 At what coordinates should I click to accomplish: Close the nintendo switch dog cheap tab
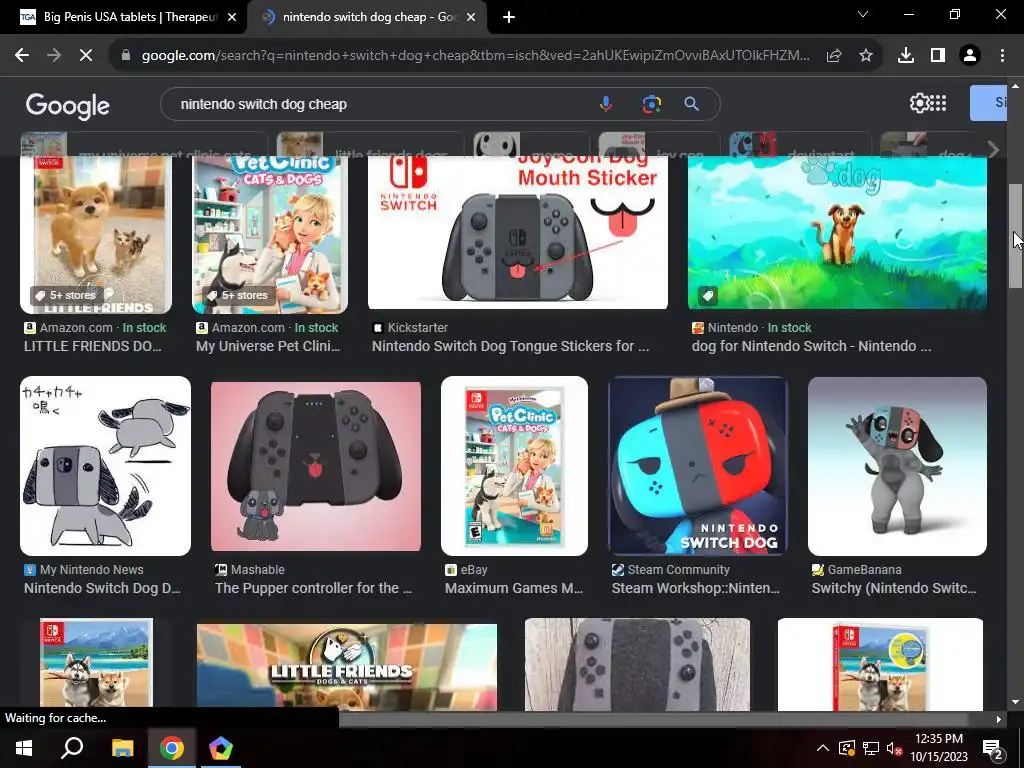(471, 17)
